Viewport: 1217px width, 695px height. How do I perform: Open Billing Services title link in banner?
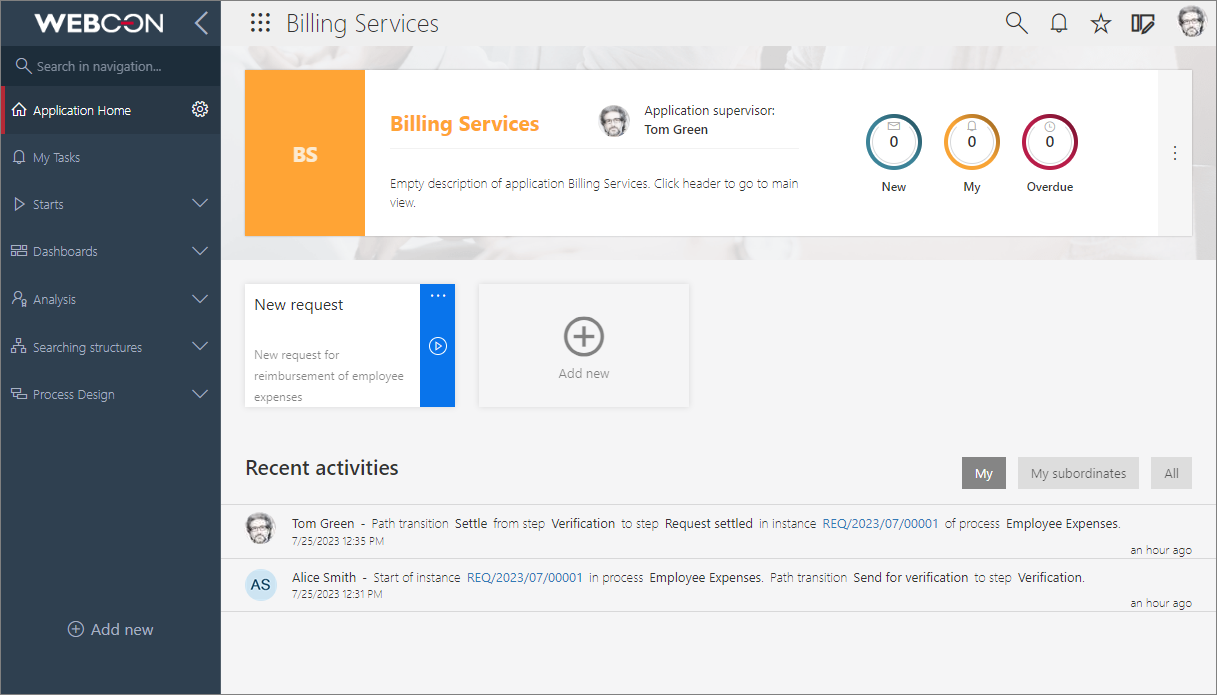[x=464, y=124]
